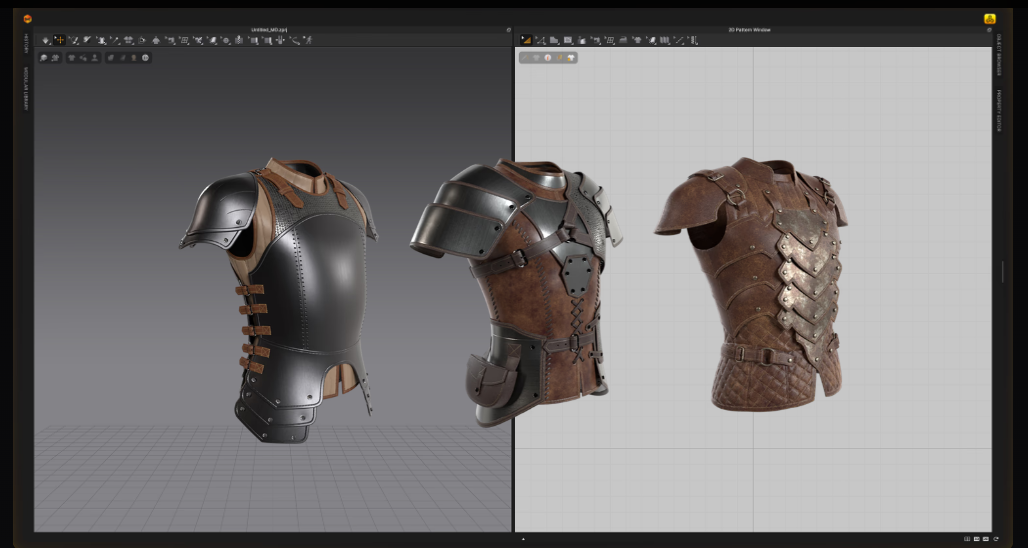Click the Simulate arrow icon in 3D toolbar
The image size is (1028, 548).
click(x=46, y=40)
